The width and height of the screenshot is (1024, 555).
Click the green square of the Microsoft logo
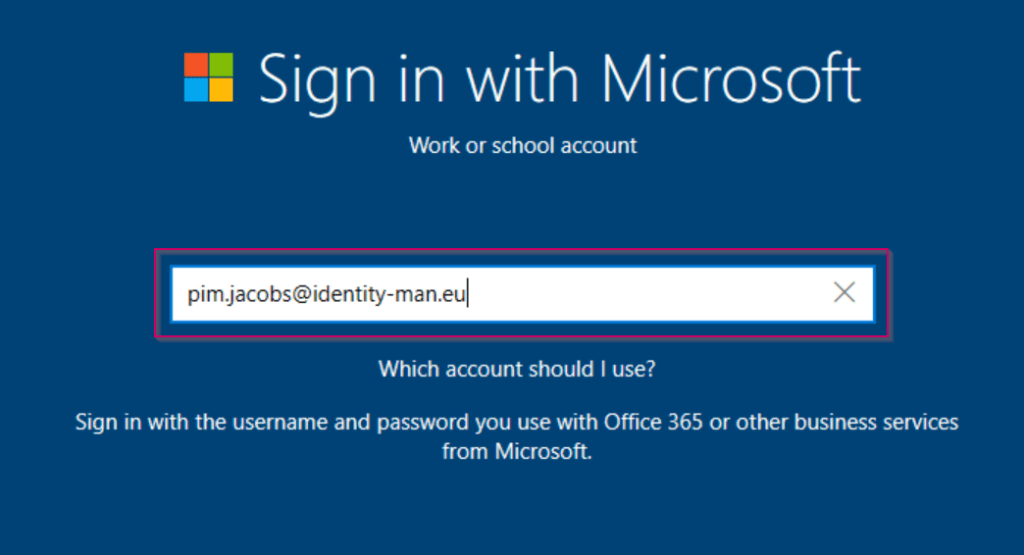coord(221,65)
